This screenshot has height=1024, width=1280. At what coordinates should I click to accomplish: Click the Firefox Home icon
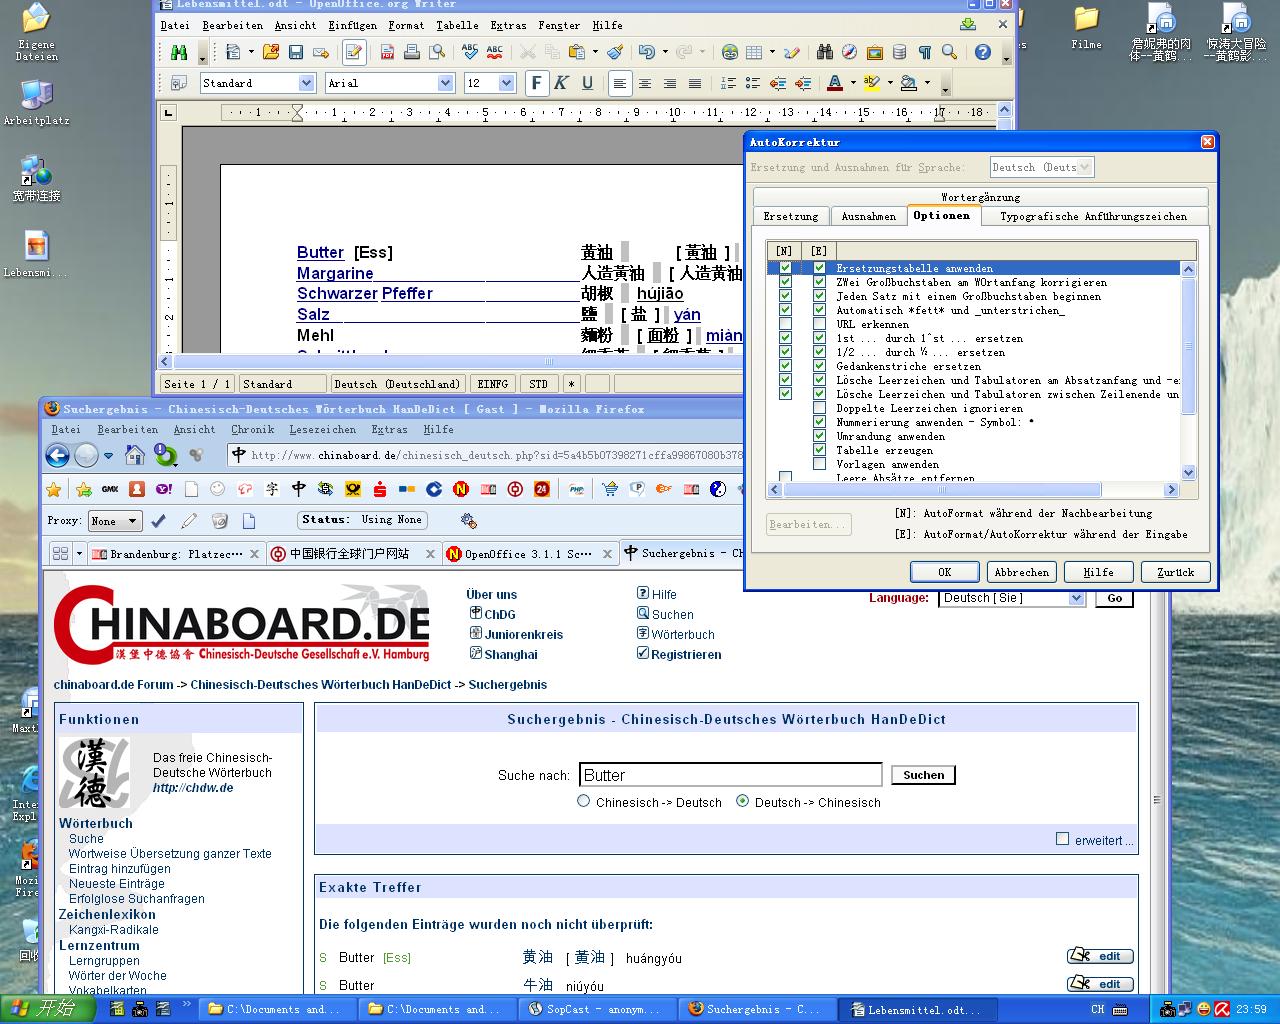tap(135, 456)
